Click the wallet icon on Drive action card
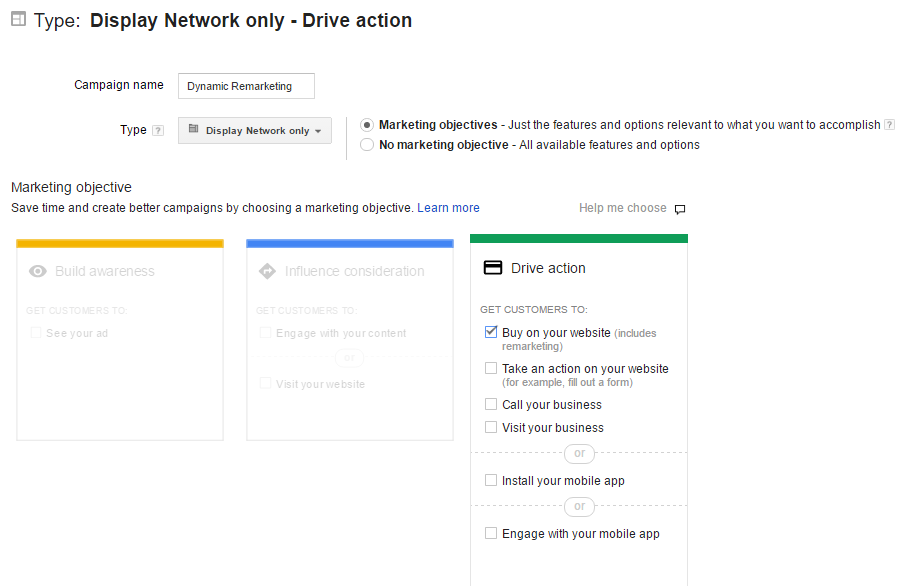This screenshot has height=586, width=909. coord(493,266)
